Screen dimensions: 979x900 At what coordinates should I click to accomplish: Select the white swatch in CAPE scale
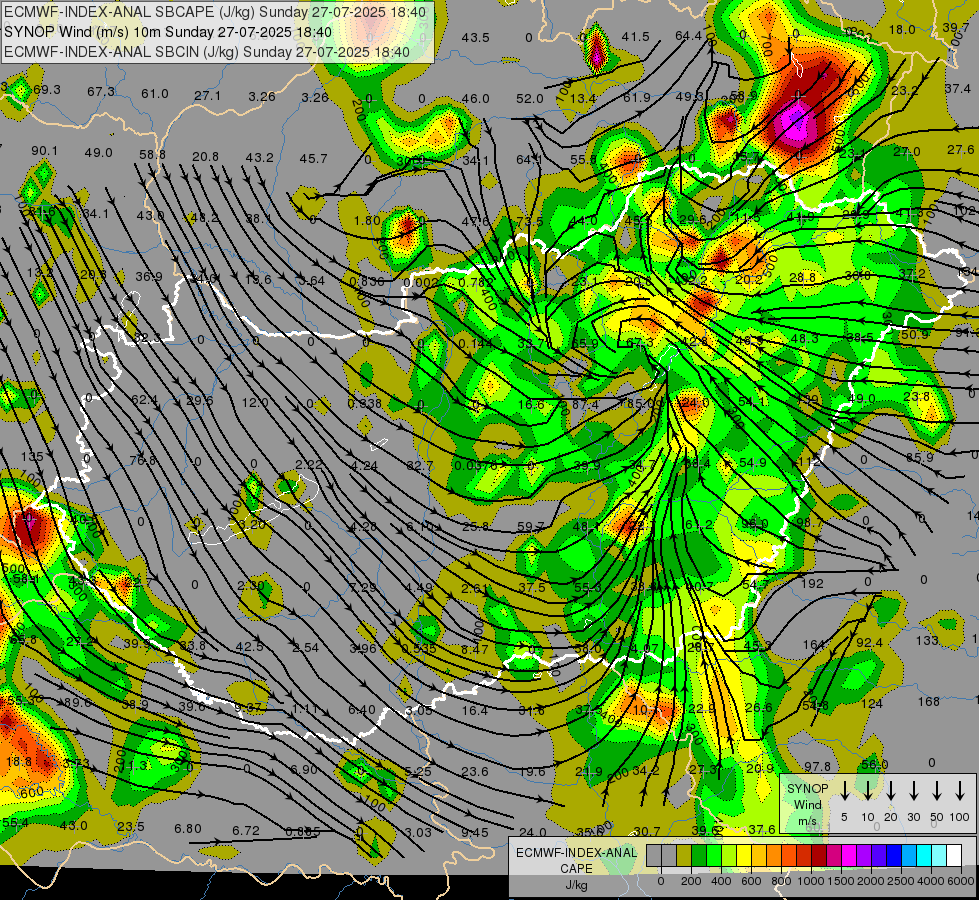click(x=953, y=855)
